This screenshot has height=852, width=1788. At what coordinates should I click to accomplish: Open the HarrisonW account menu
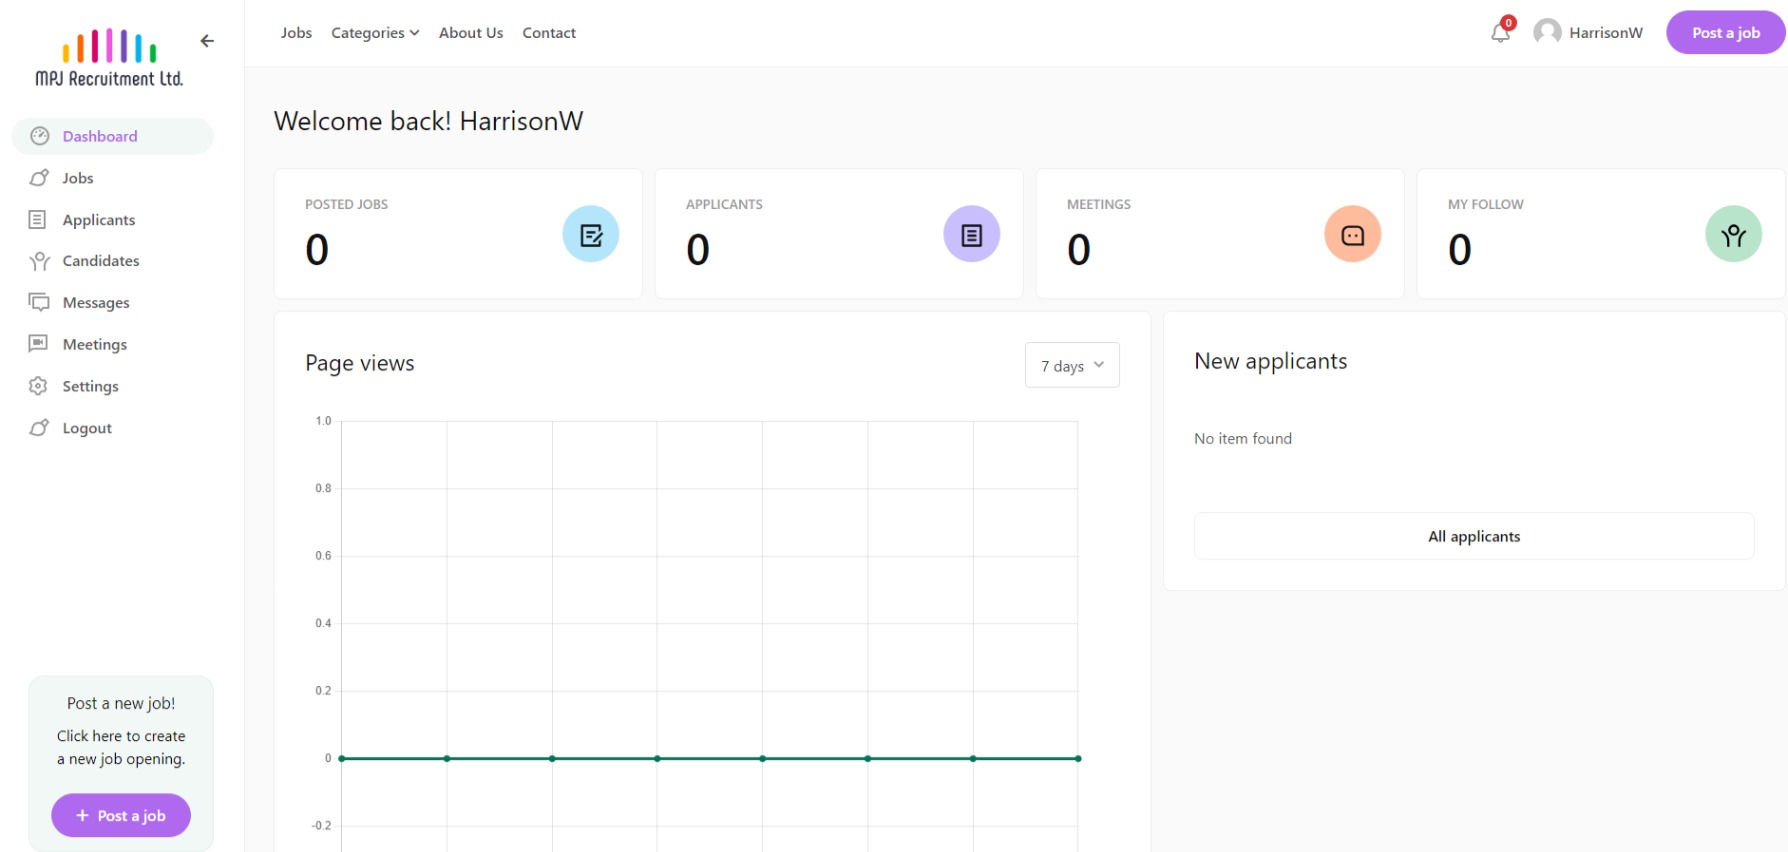click(x=1605, y=33)
